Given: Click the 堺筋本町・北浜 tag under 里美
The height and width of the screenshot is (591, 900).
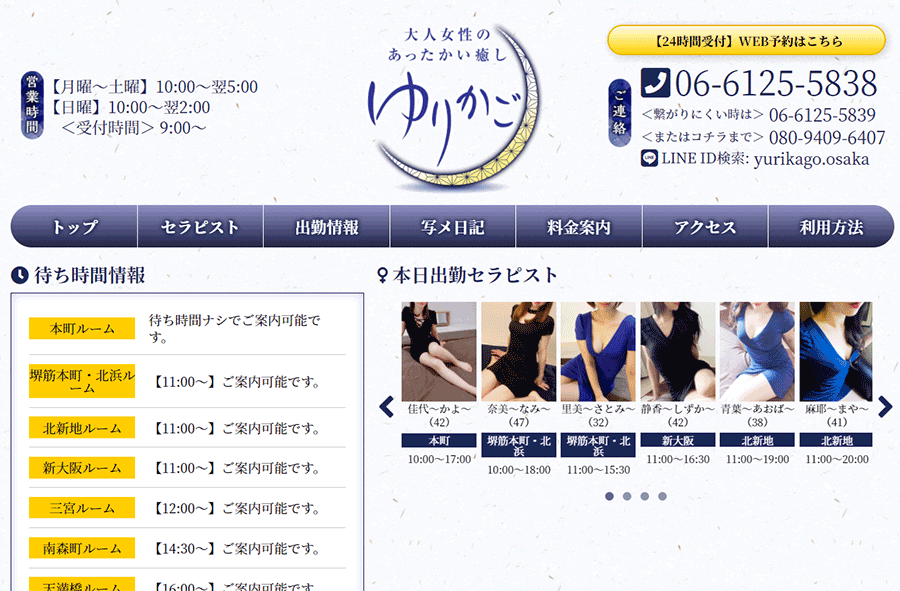Looking at the screenshot, I should 598,446.
